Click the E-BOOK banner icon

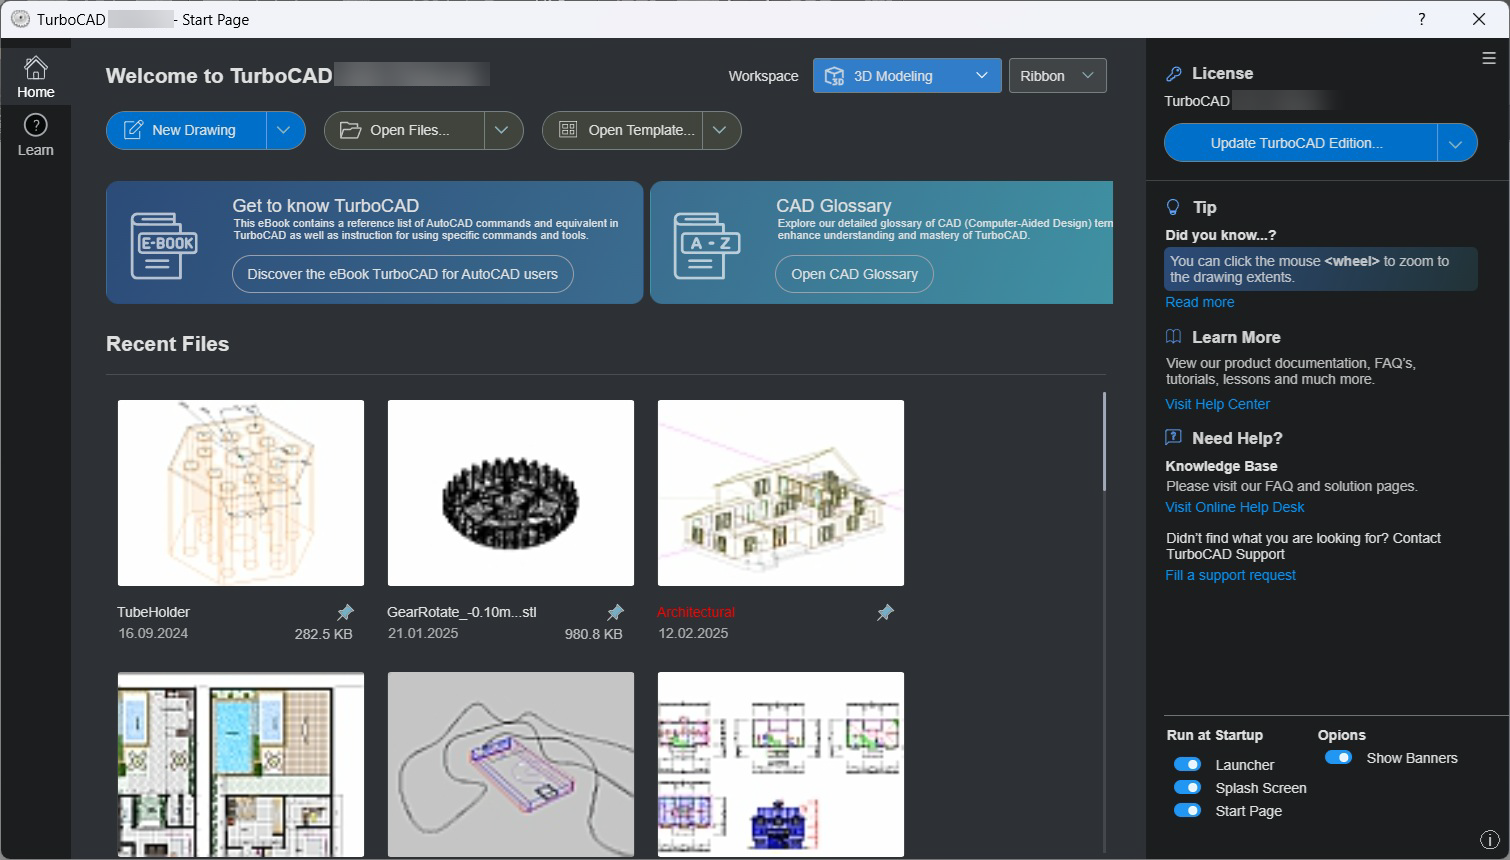click(x=164, y=245)
